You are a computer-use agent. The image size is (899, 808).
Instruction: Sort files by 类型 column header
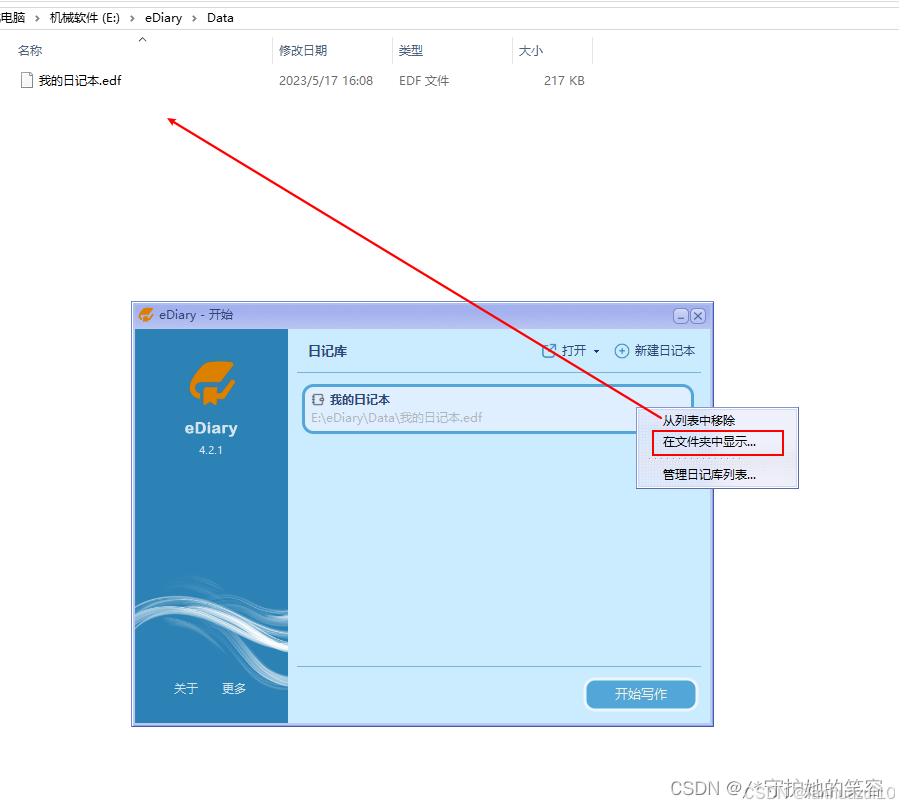coord(411,50)
